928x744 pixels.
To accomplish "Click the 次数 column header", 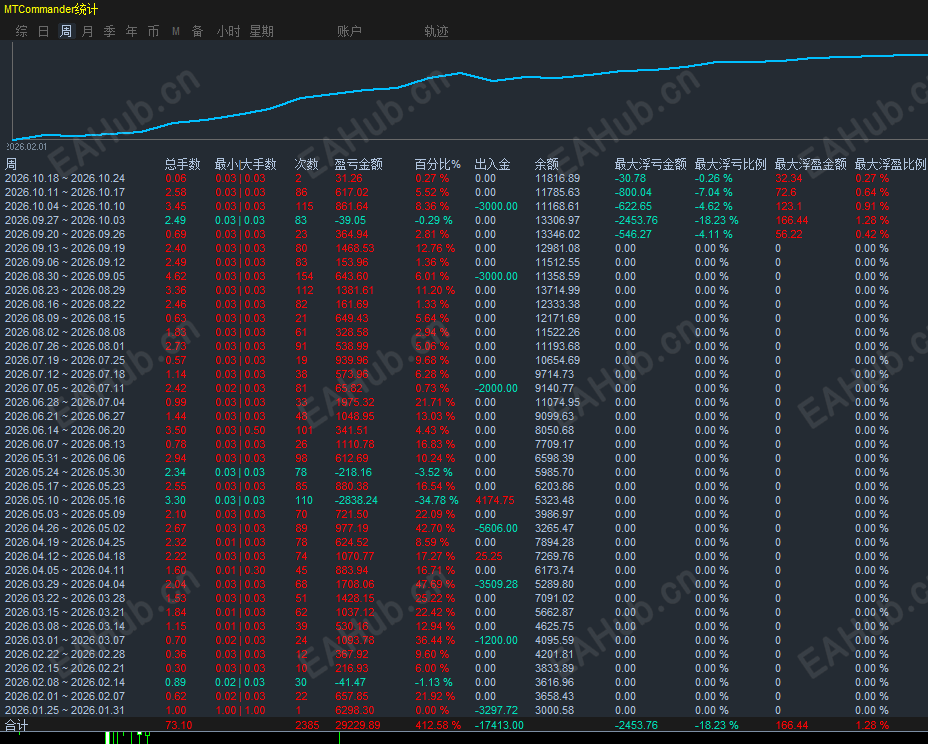I will [307, 164].
